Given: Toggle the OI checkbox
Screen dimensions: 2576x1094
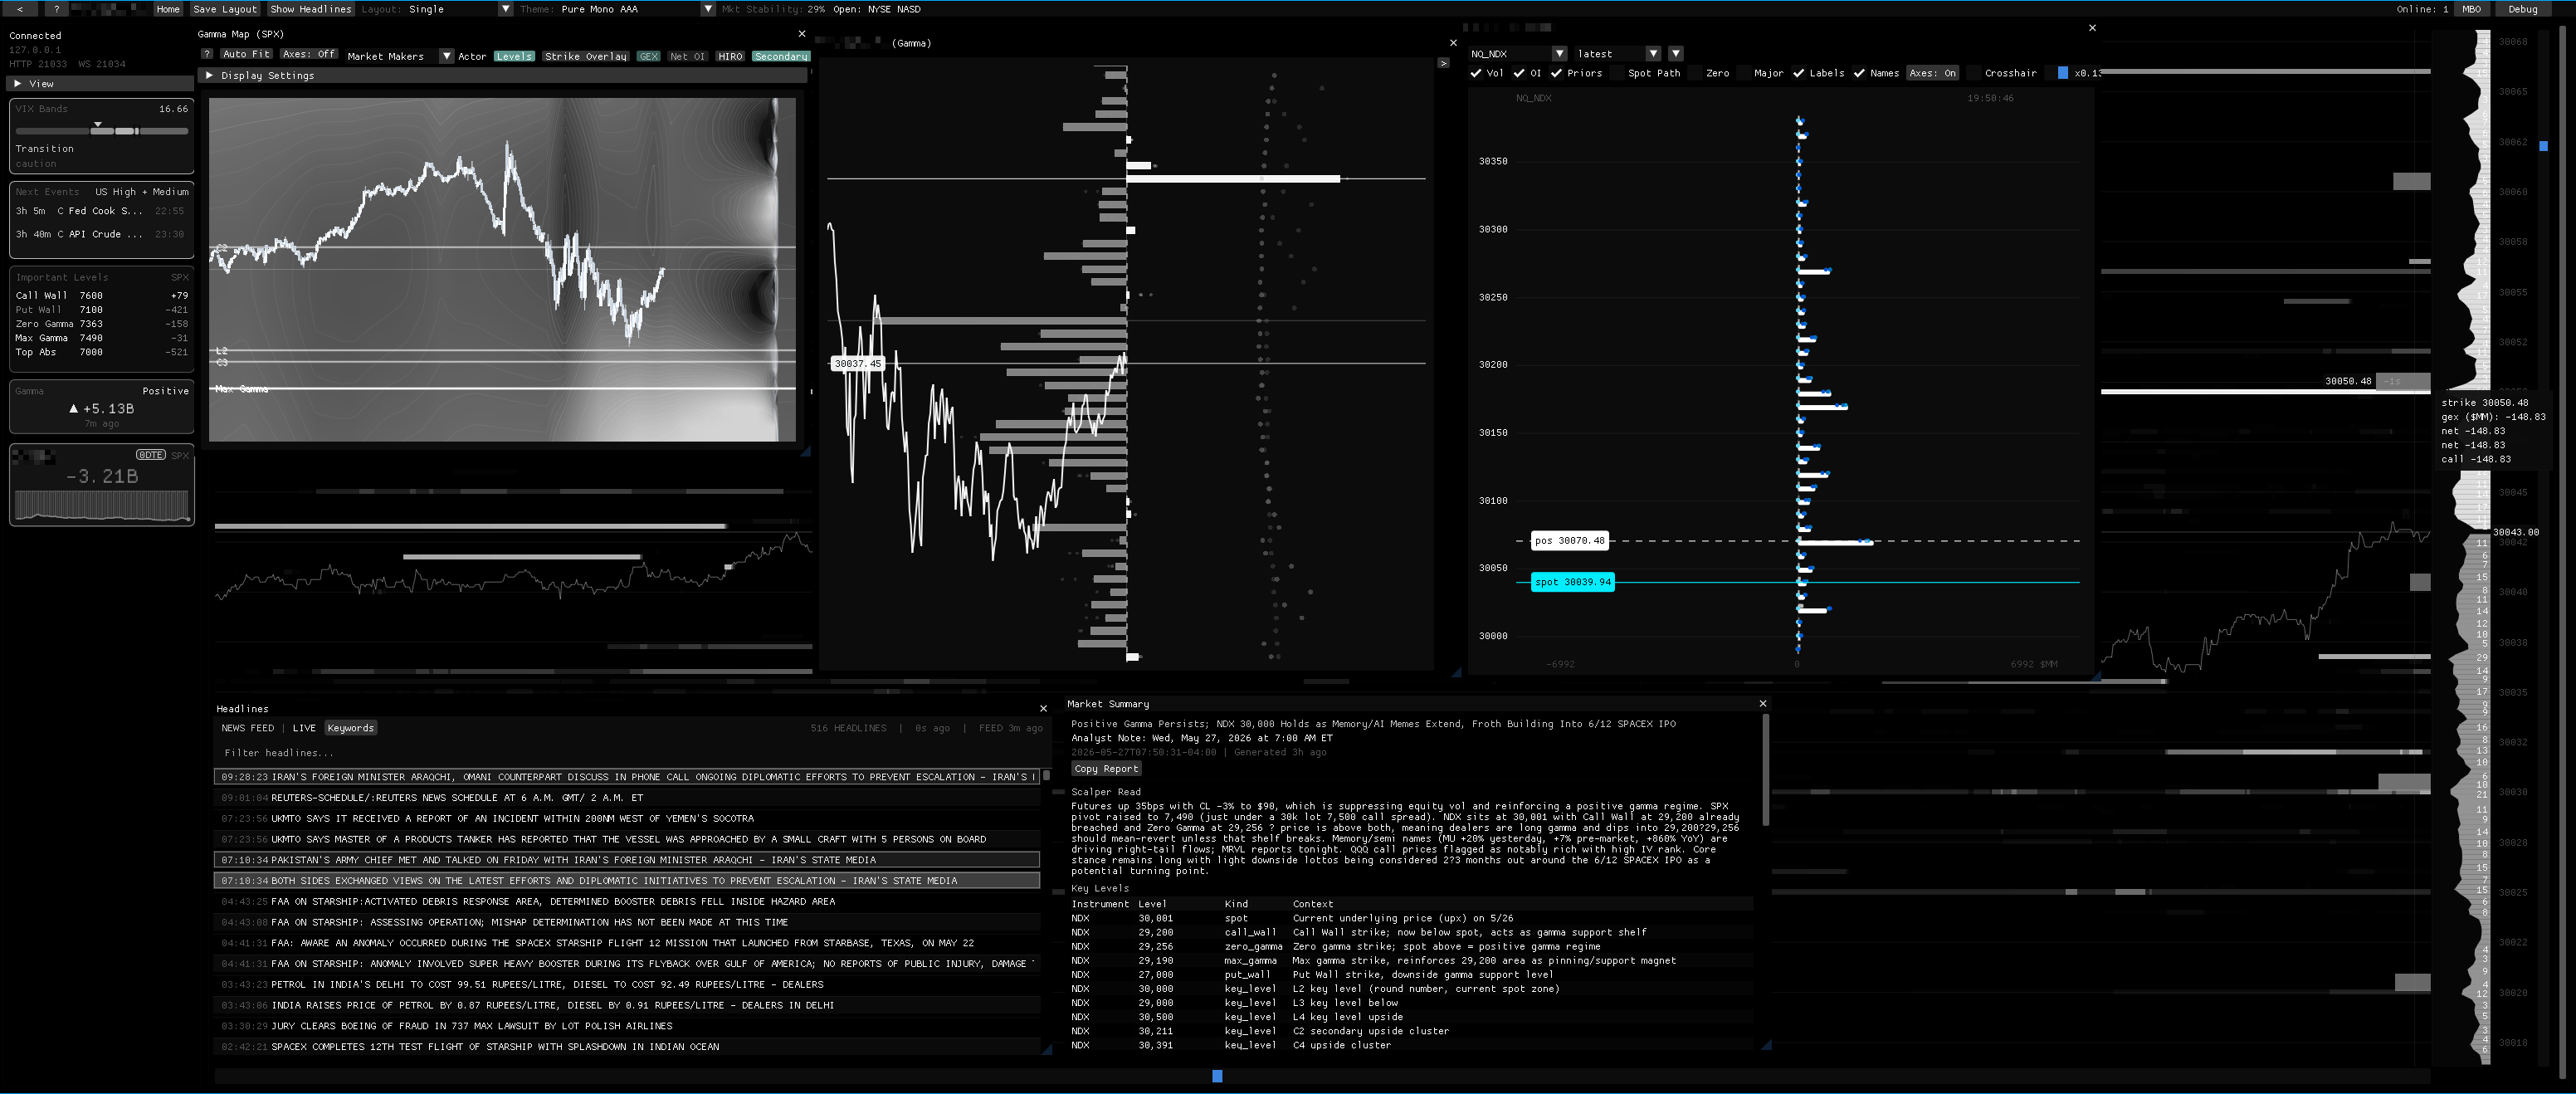Looking at the screenshot, I should tap(1519, 73).
